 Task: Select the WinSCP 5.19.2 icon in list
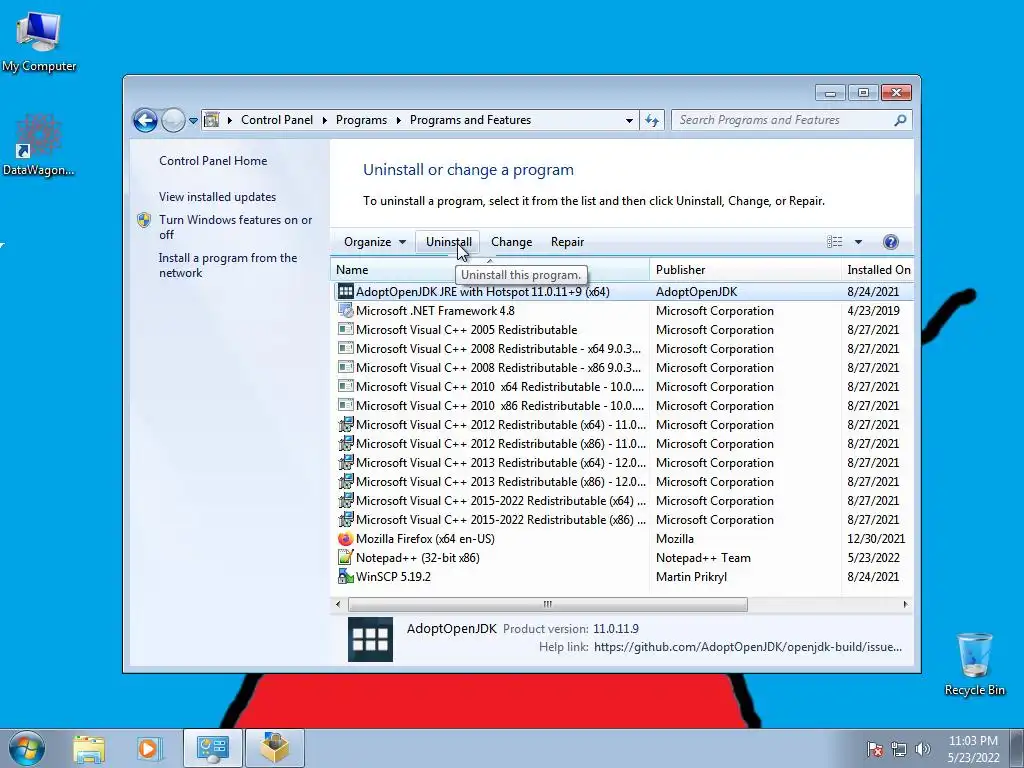click(345, 577)
